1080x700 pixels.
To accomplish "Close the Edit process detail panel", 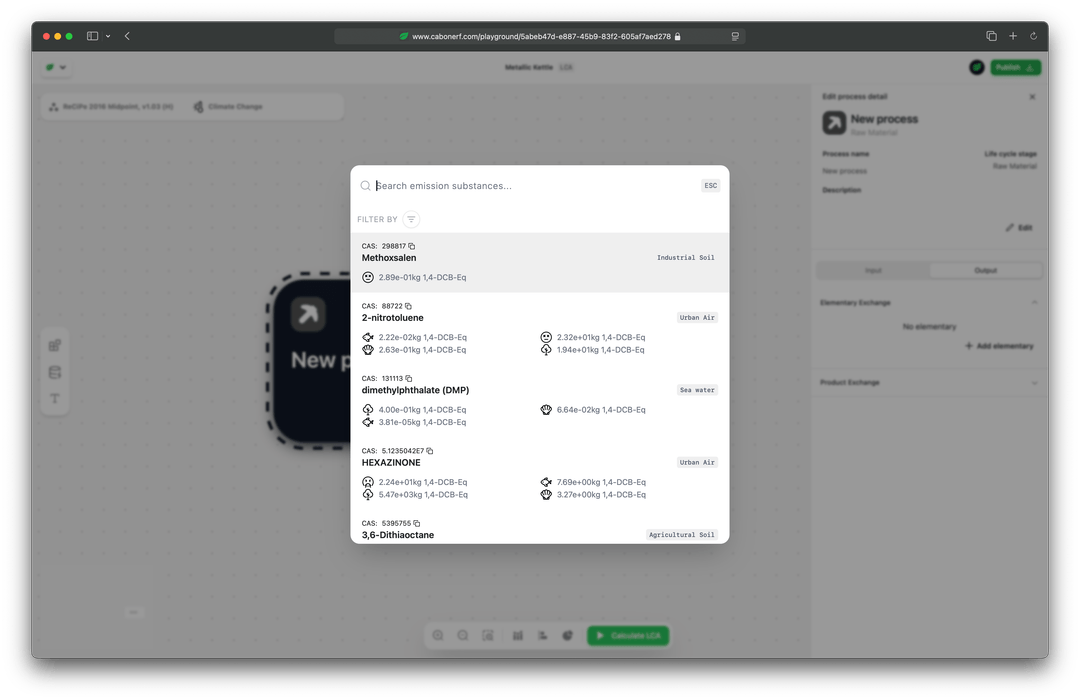I will [x=1032, y=97].
